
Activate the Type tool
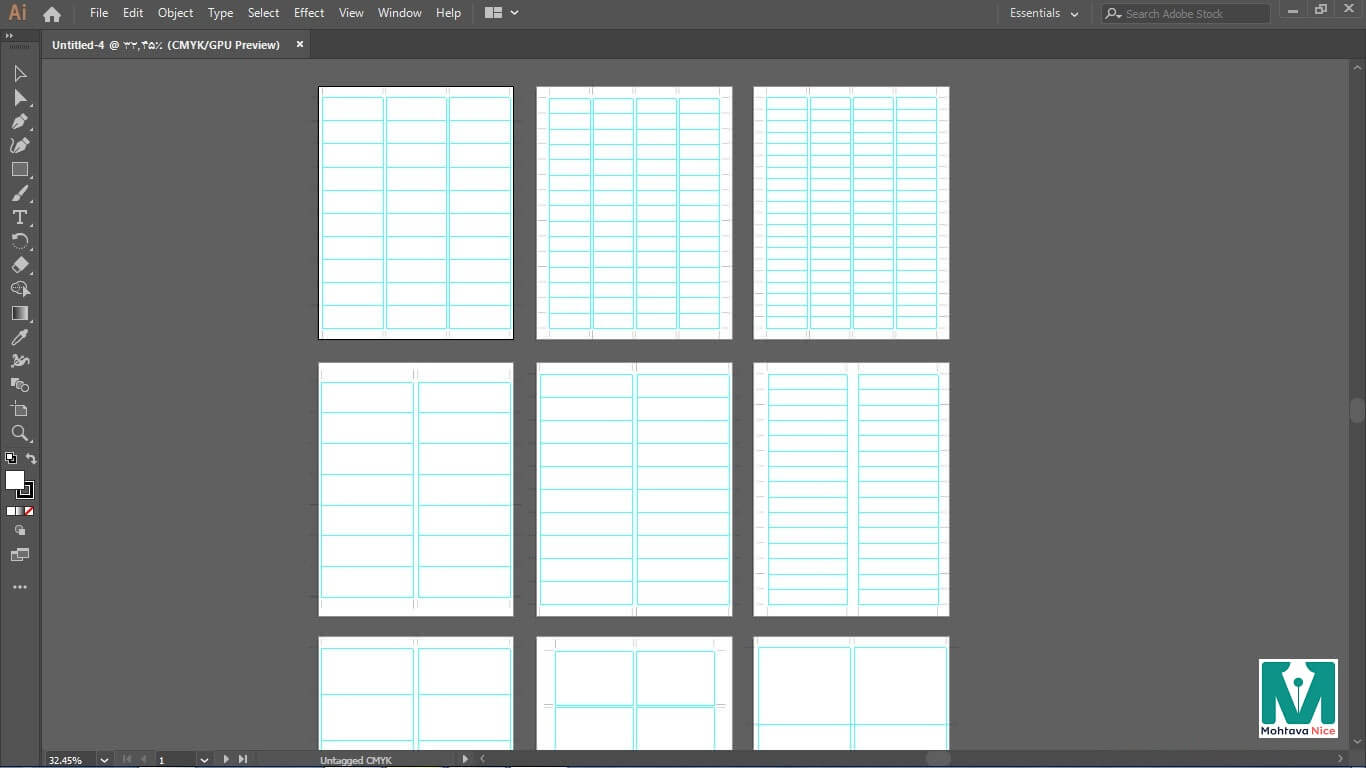pyautogui.click(x=19, y=218)
